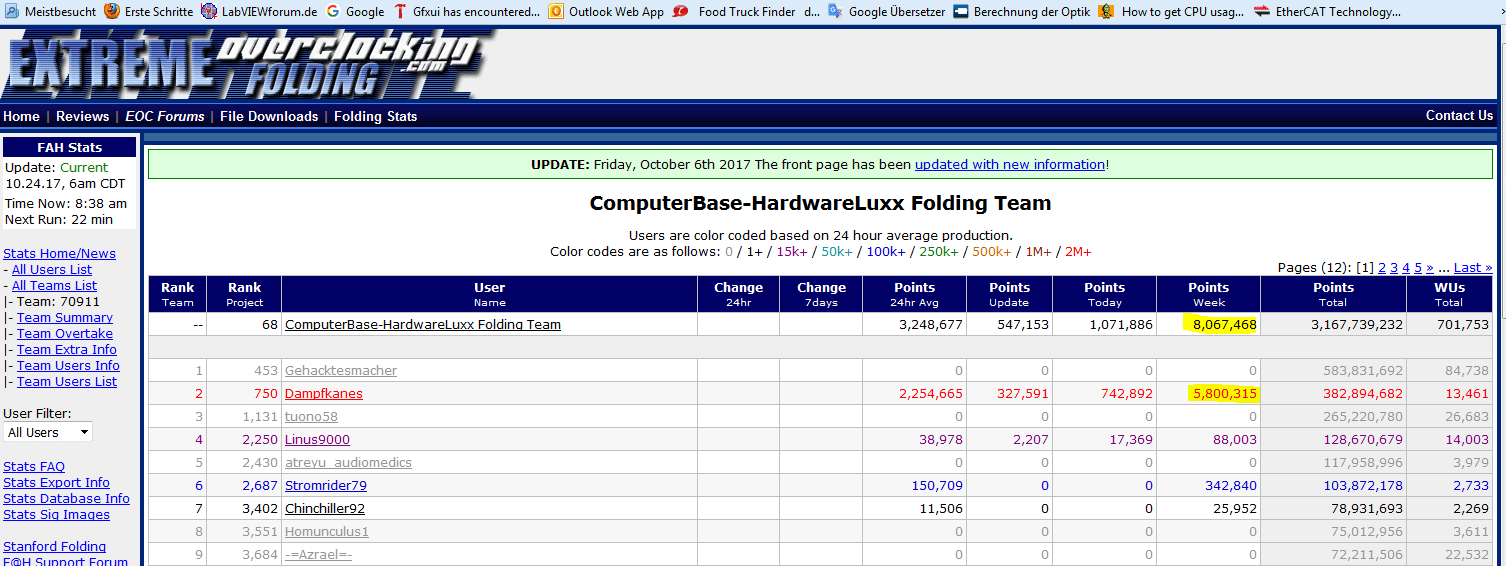Open EOC Forums in navigation bar

[164, 116]
